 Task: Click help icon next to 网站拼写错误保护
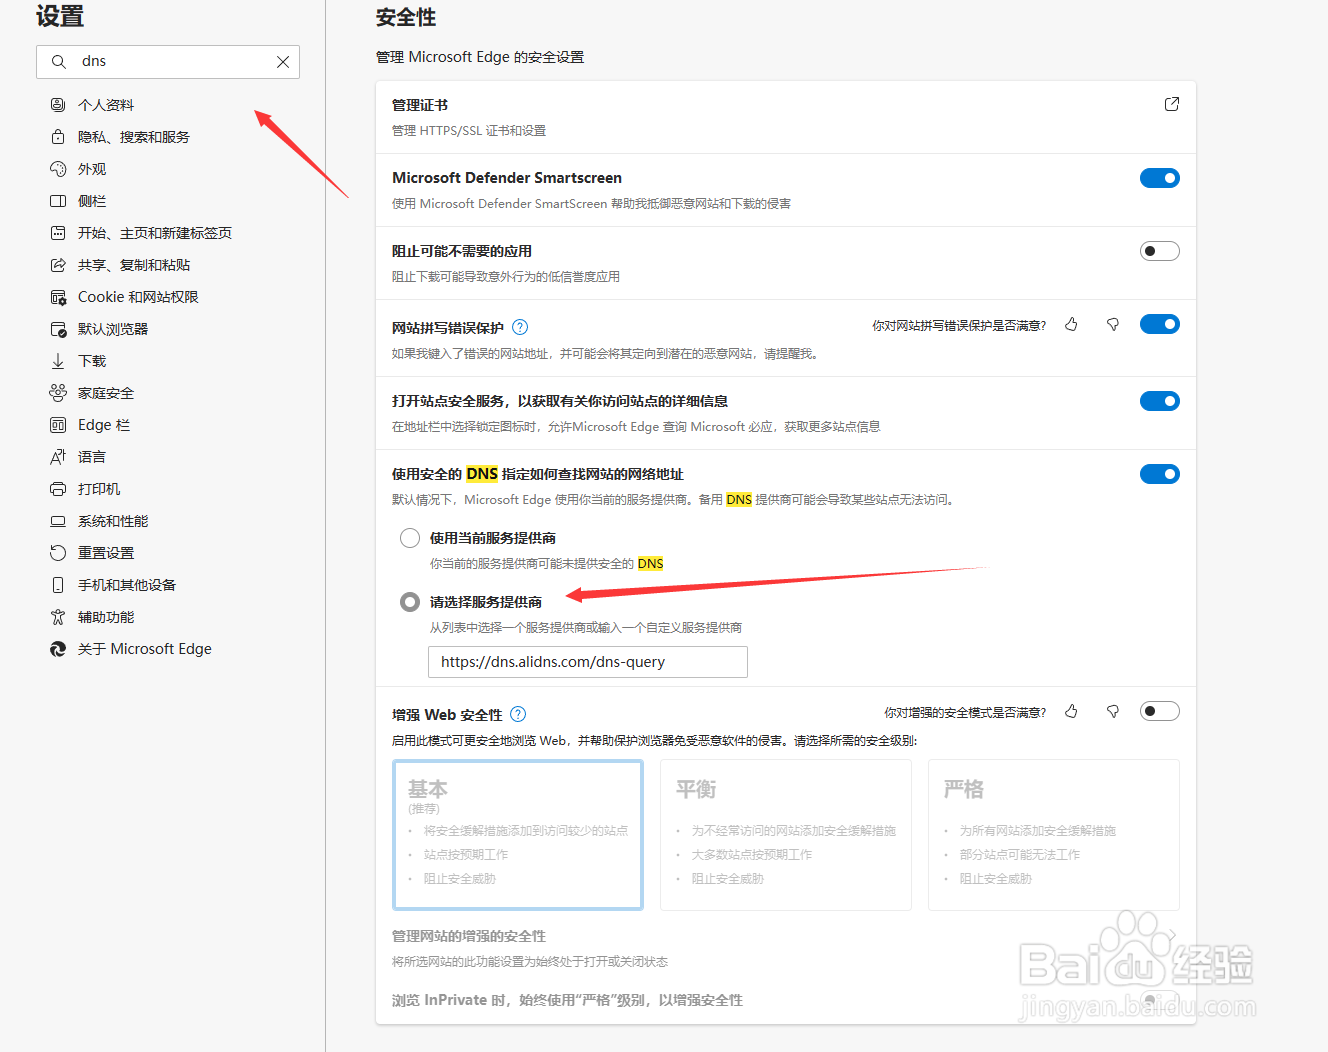click(520, 327)
